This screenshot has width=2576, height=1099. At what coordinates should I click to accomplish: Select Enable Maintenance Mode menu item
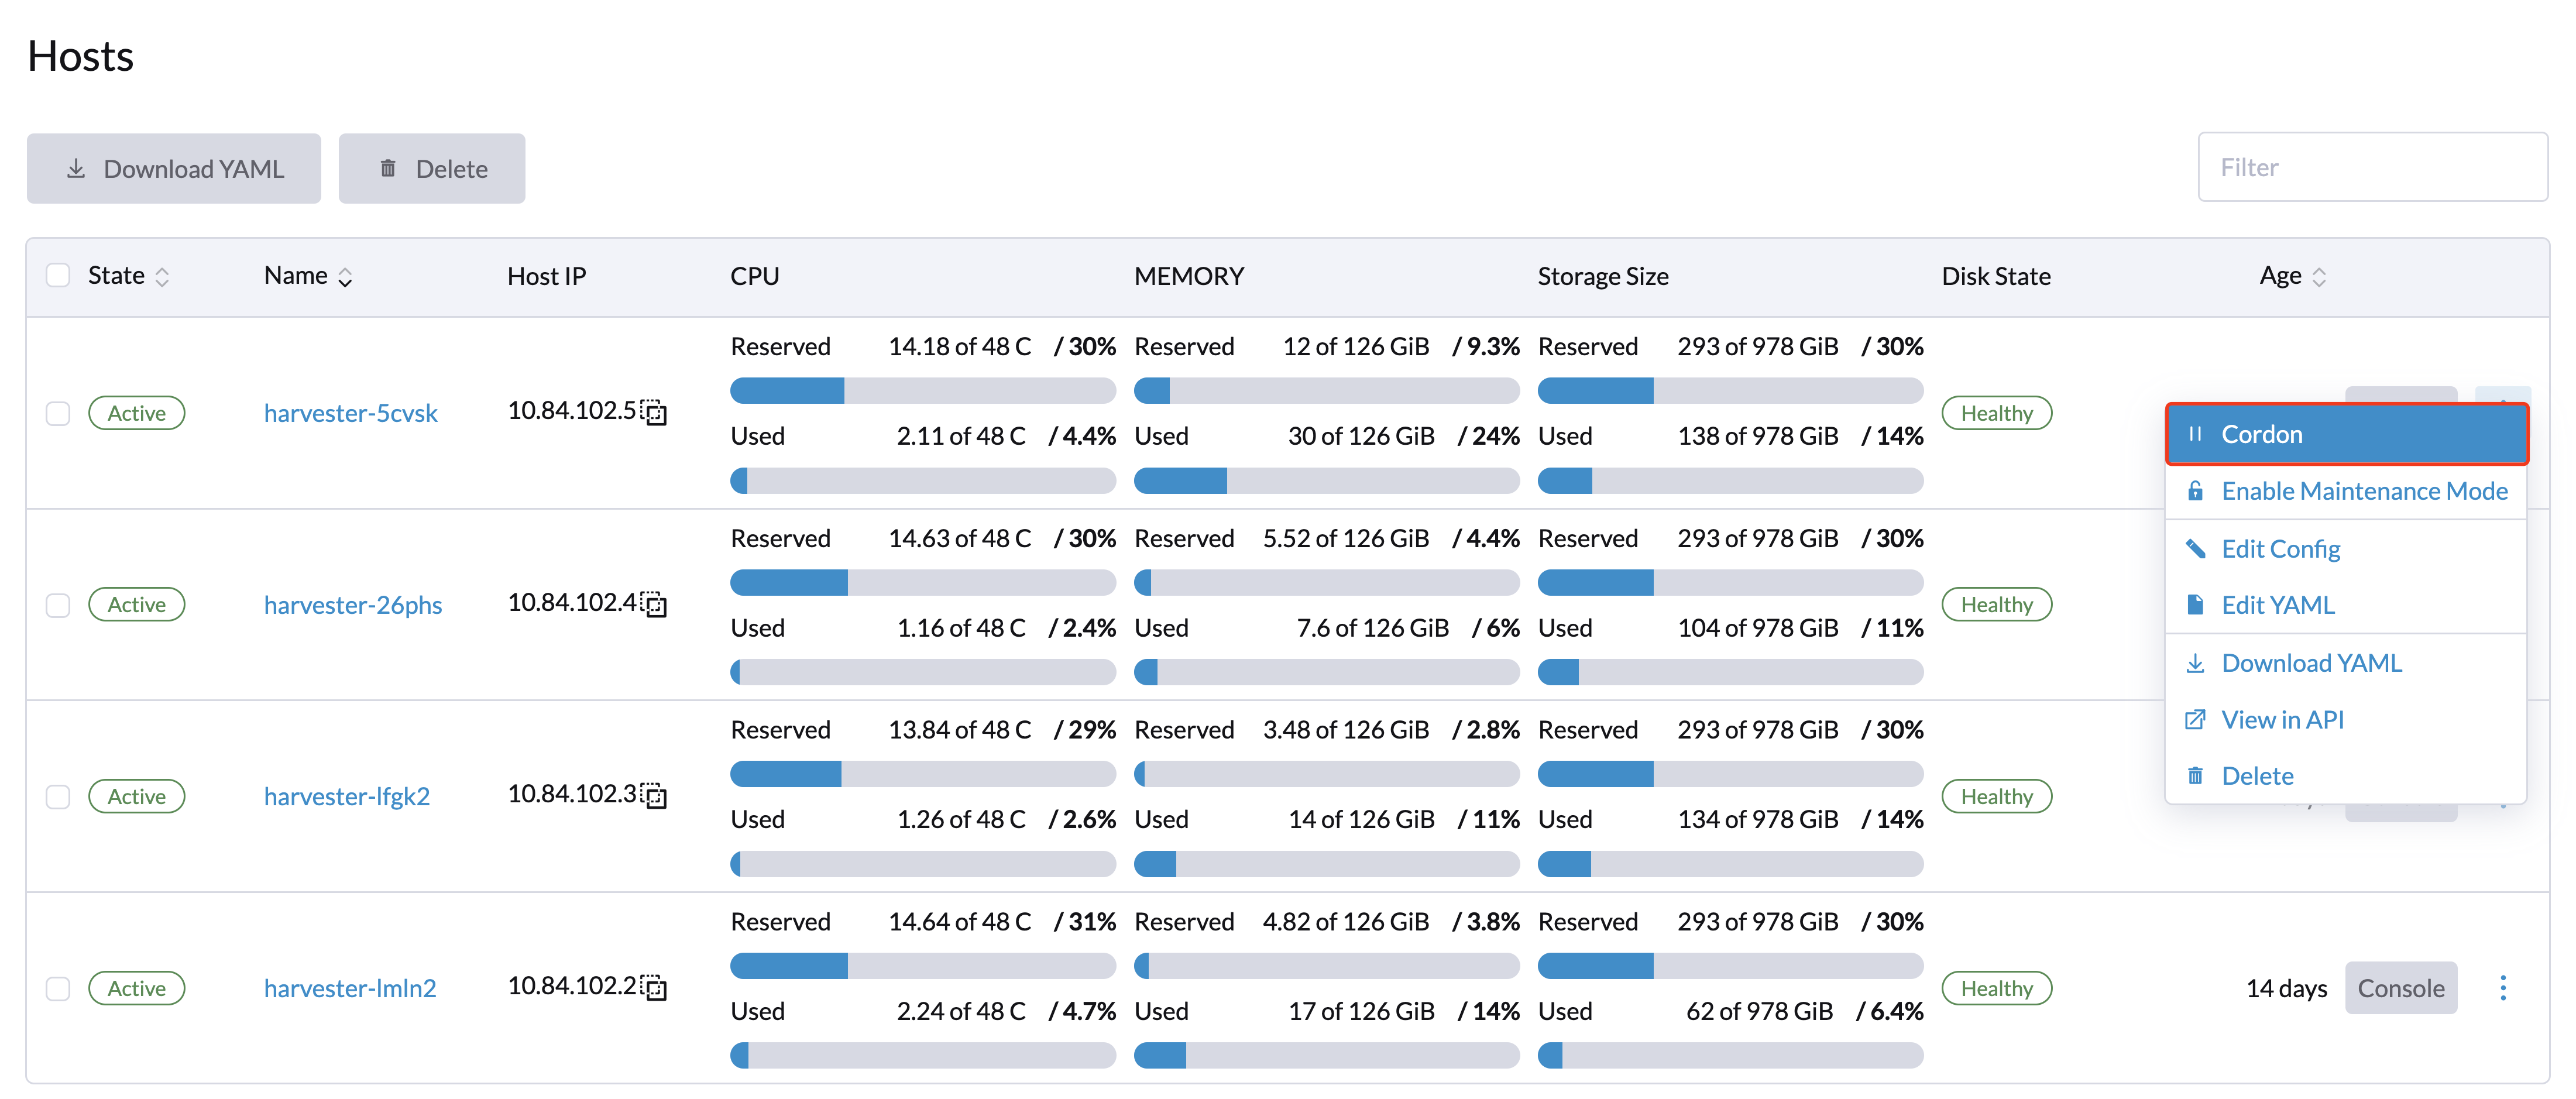pyautogui.click(x=2363, y=491)
